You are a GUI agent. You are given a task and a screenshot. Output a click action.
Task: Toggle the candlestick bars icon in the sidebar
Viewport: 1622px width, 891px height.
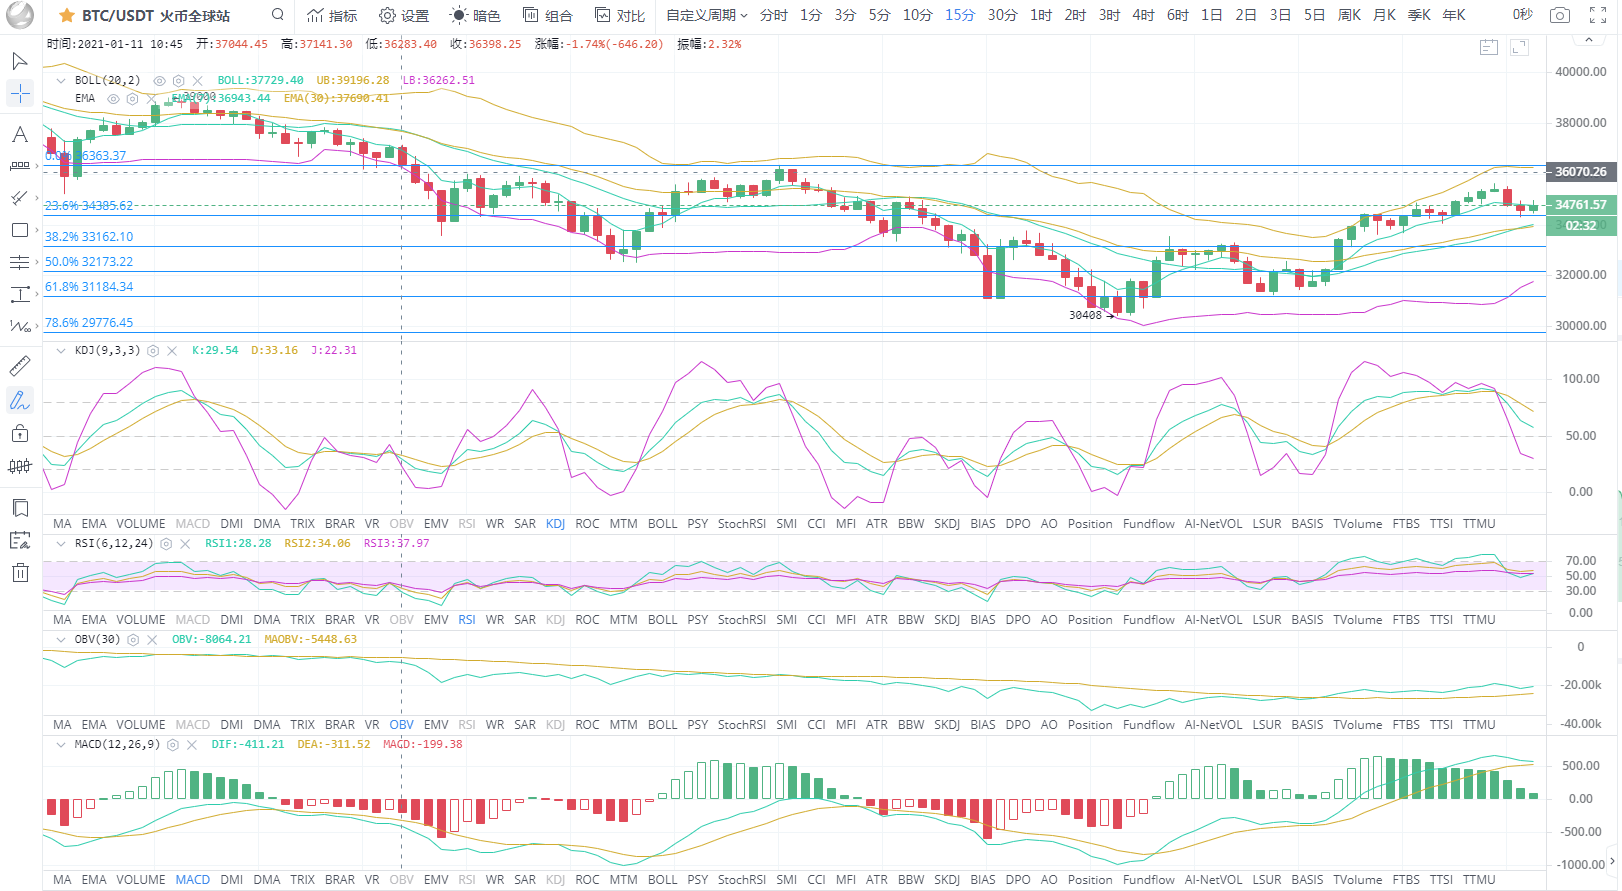tap(19, 466)
